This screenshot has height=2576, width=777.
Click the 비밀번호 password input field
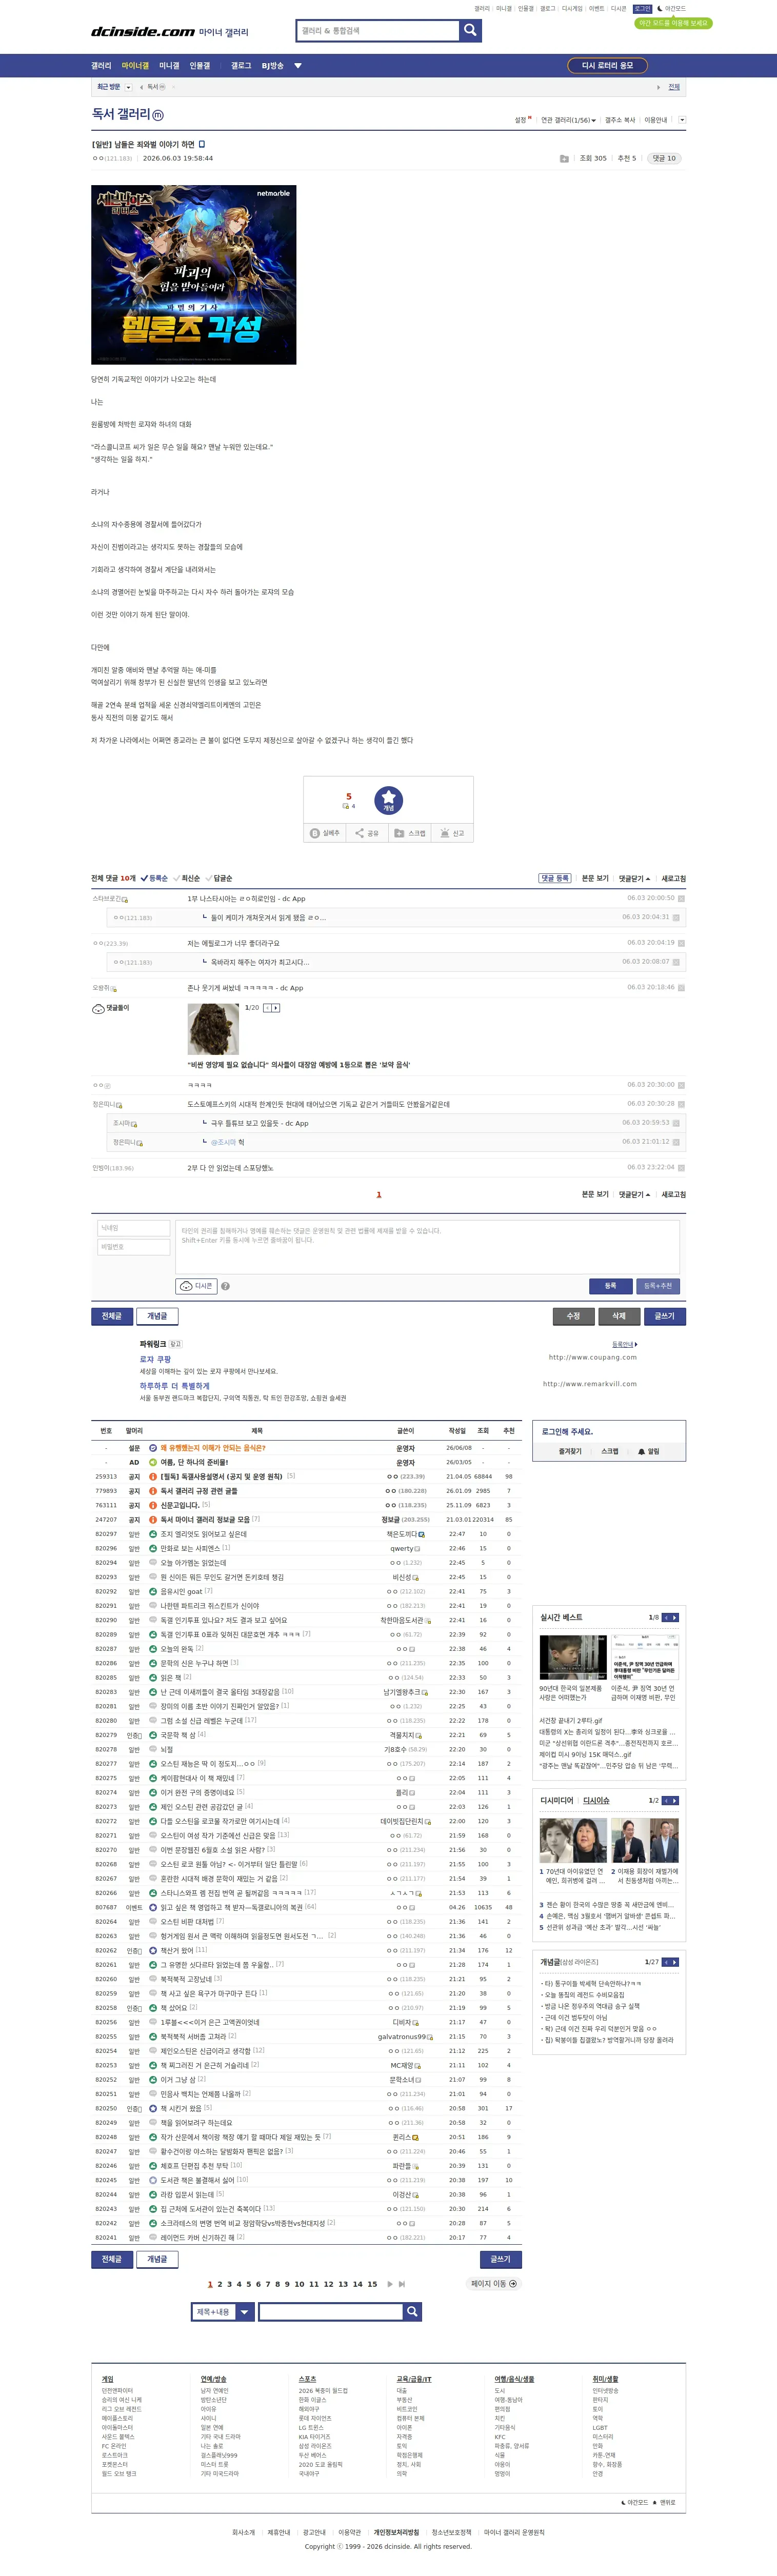(133, 1247)
